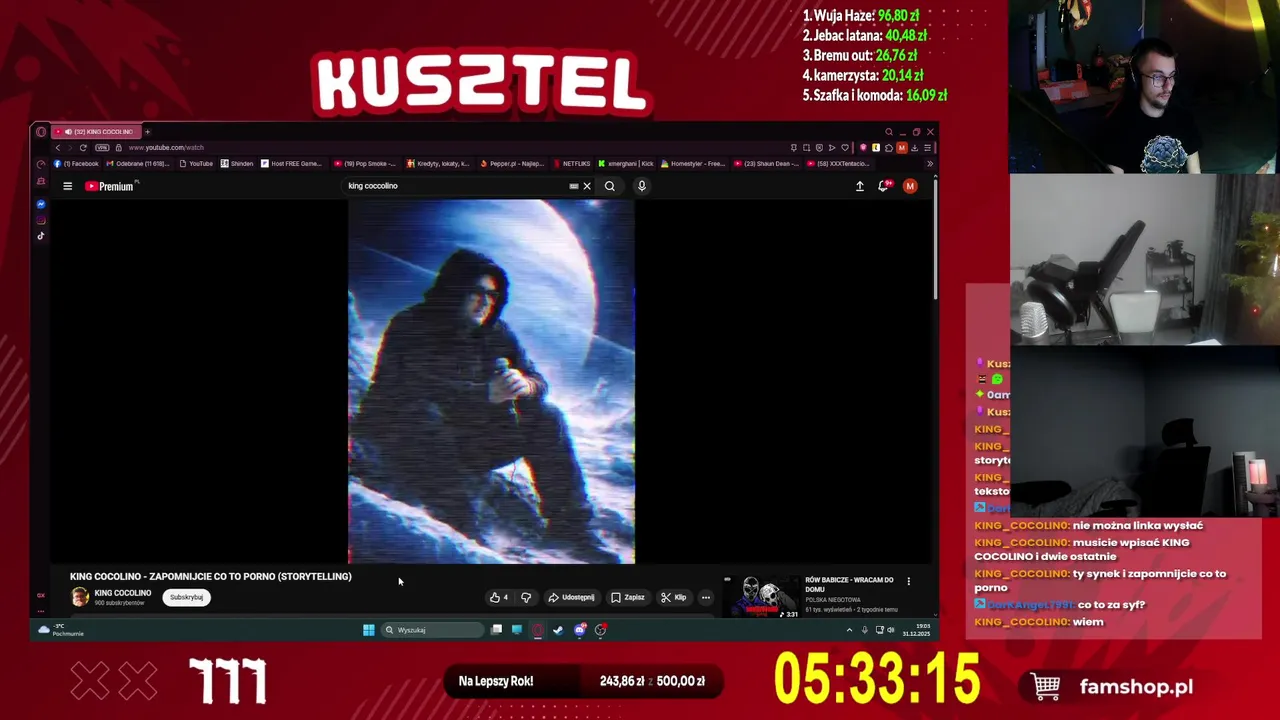Like the video with the thumbs-up button

498,598
